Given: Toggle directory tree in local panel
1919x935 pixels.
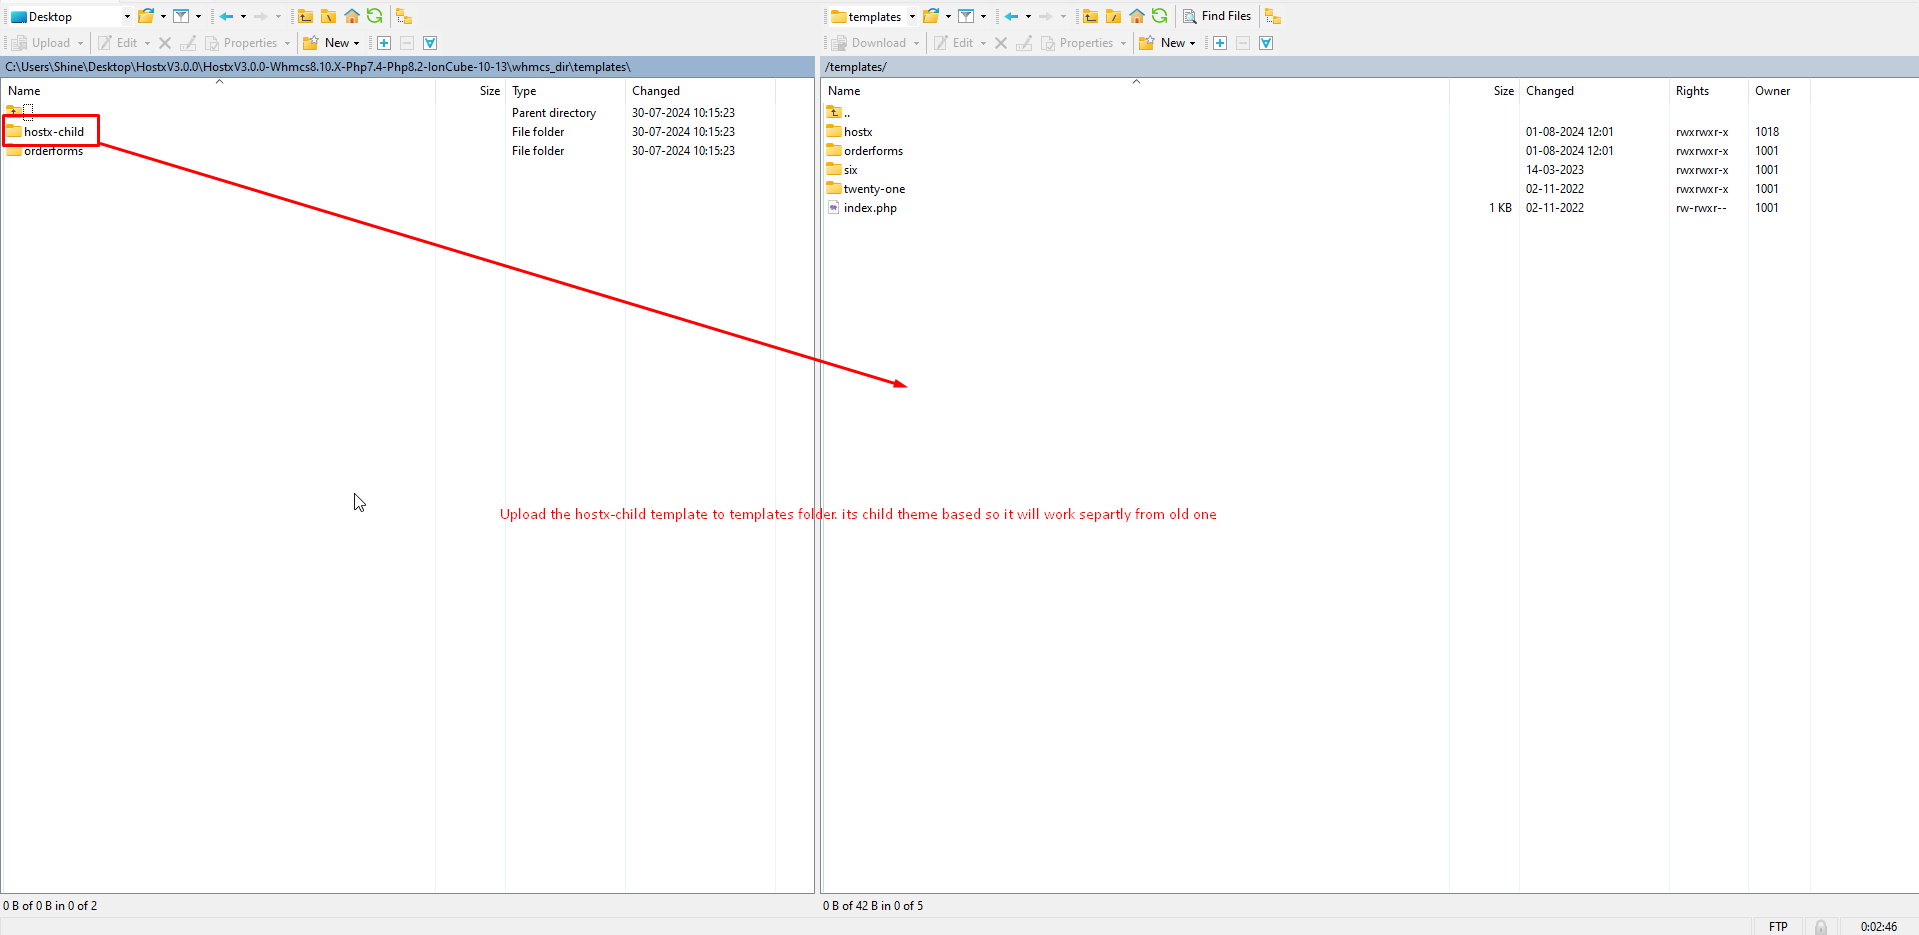Looking at the screenshot, I should 404,16.
